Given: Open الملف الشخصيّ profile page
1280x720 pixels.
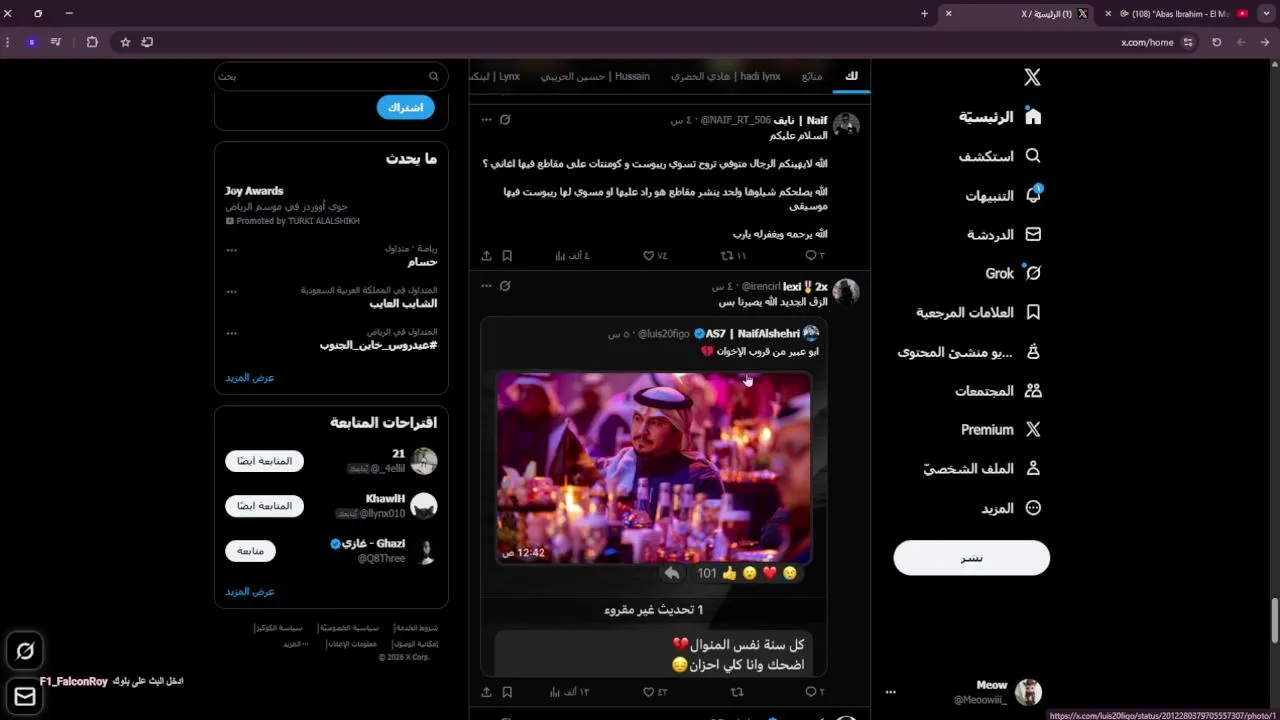Looking at the screenshot, I should point(981,469).
